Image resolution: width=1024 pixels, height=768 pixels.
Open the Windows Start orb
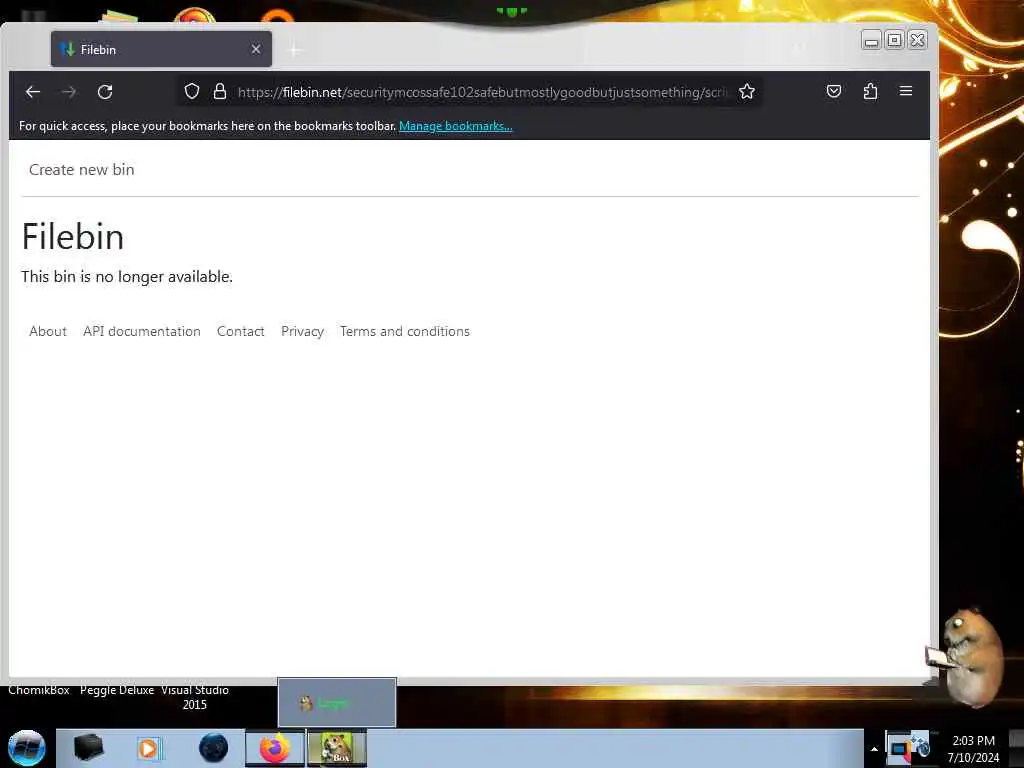27,748
